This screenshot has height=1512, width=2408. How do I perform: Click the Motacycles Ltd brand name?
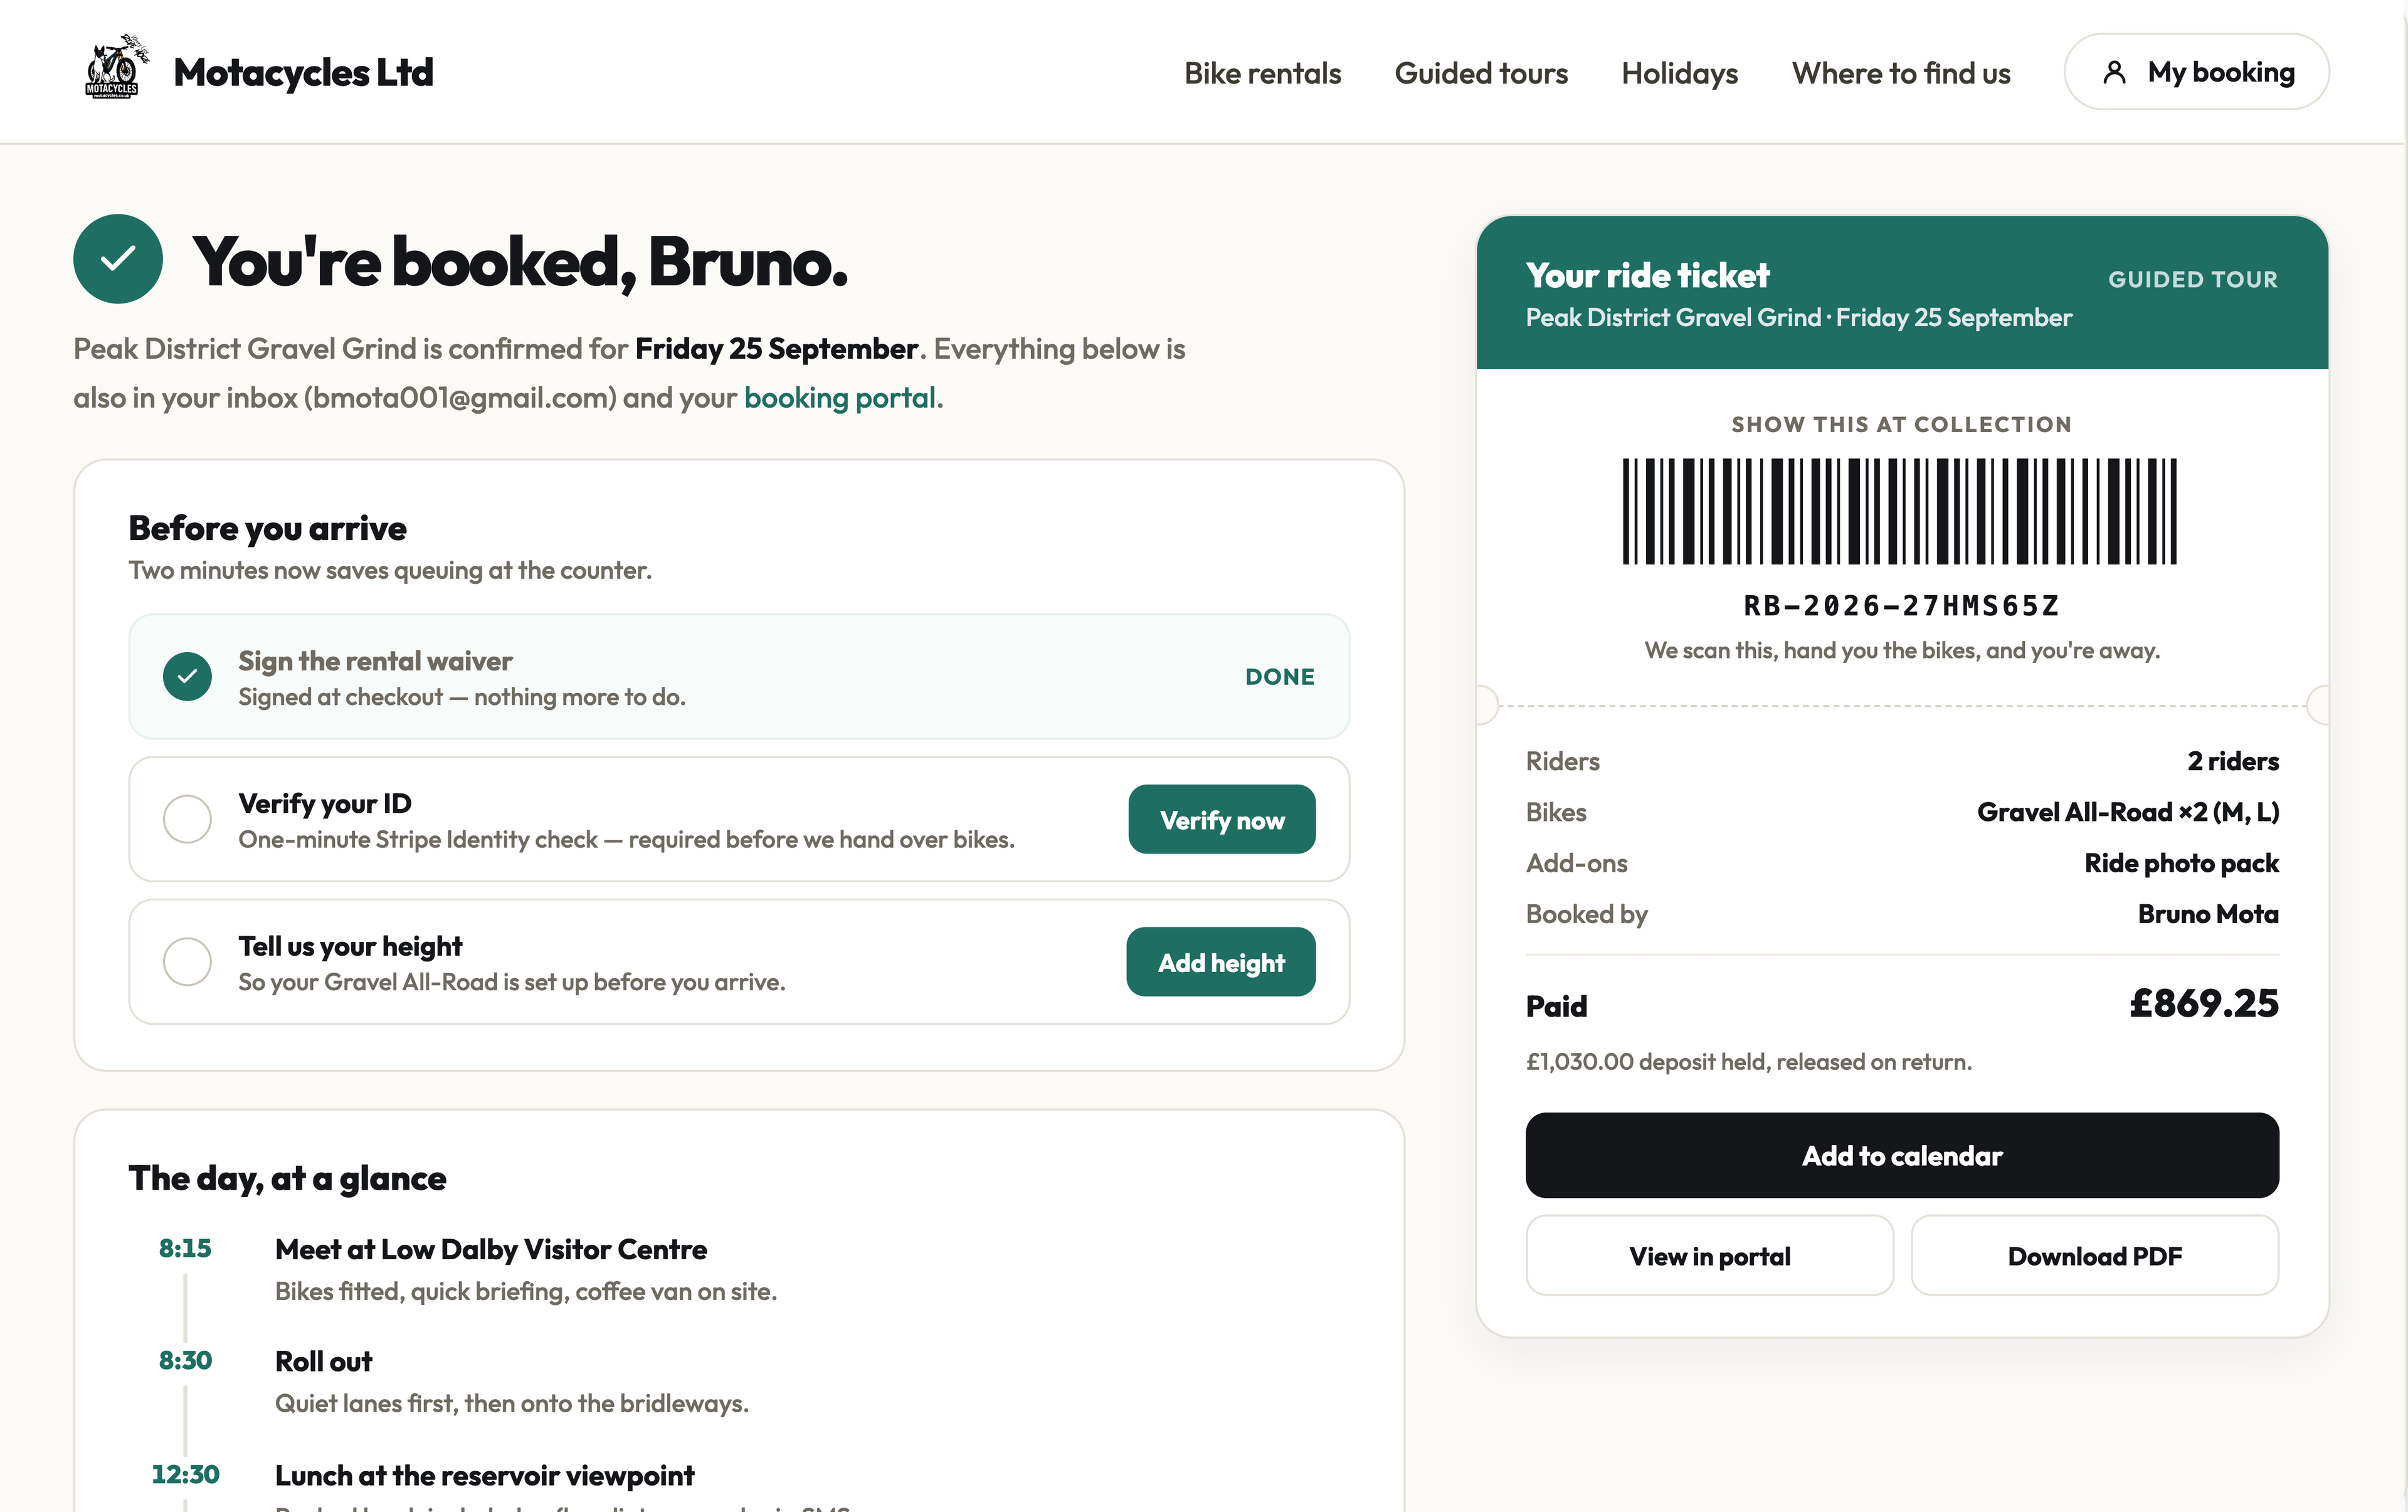point(303,72)
